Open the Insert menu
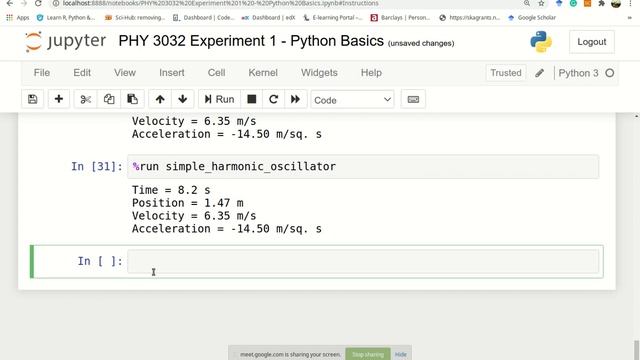 pos(171,73)
